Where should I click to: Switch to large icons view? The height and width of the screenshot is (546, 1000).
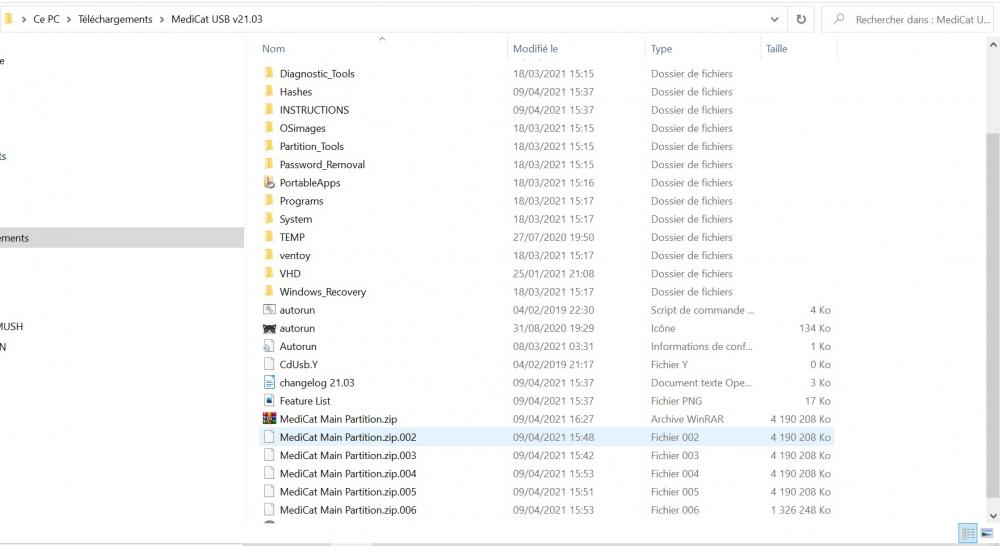coord(987,533)
